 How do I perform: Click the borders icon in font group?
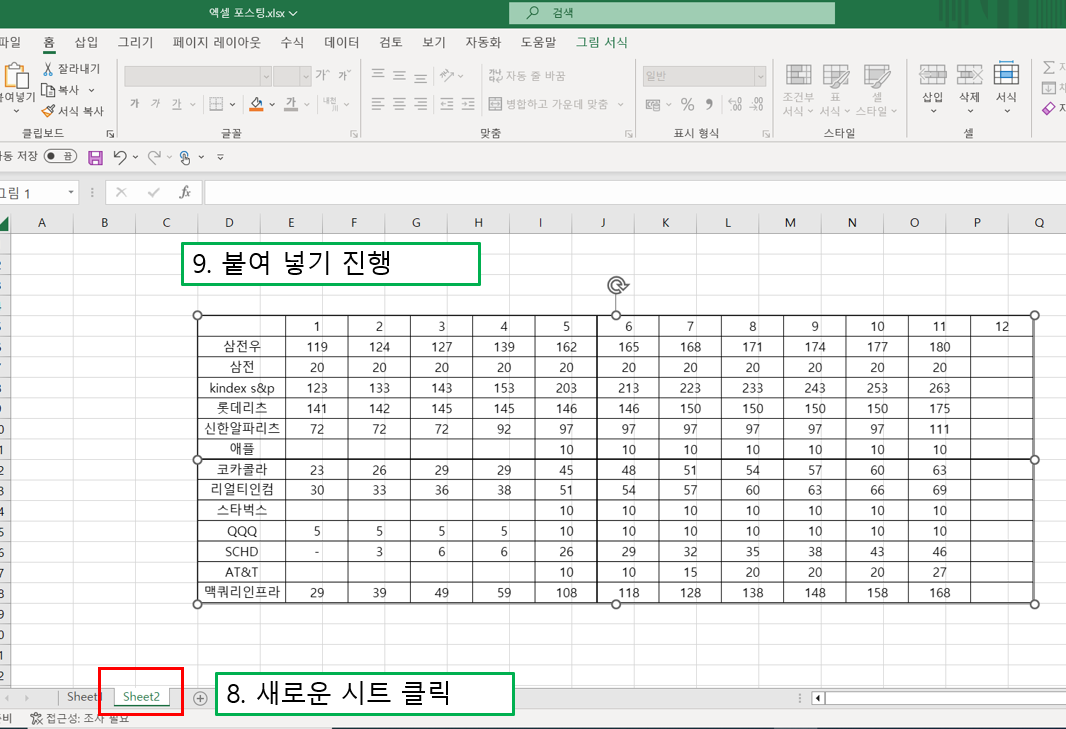pos(216,104)
